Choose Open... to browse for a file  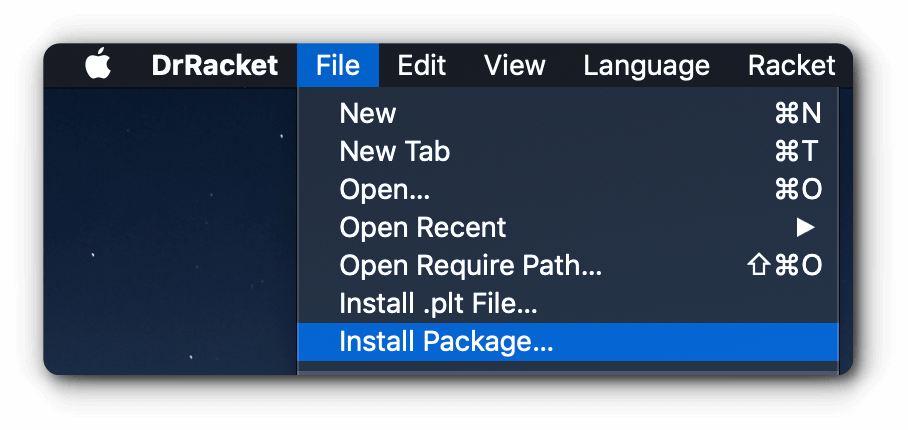[385, 190]
